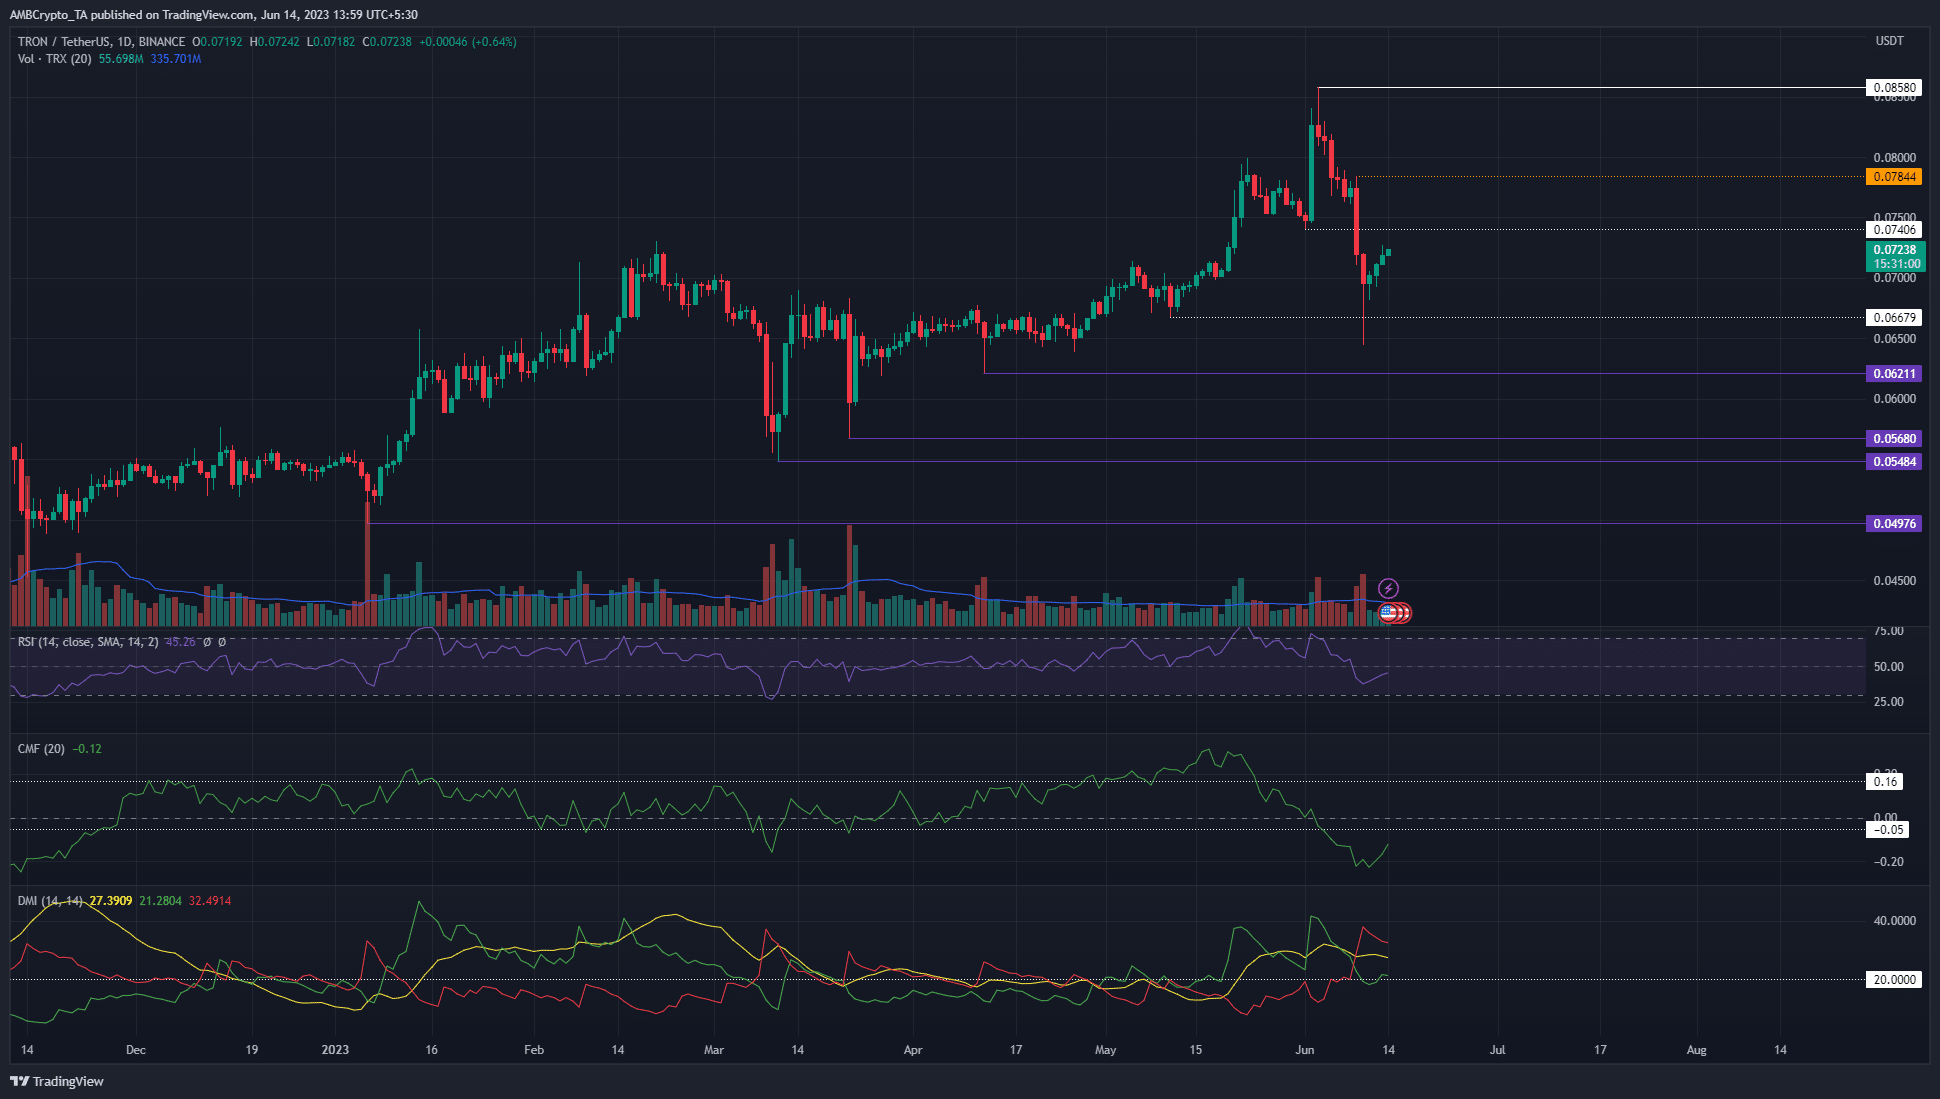Click the purple 0.05484 price label
The image size is (1940, 1099).
click(1894, 462)
